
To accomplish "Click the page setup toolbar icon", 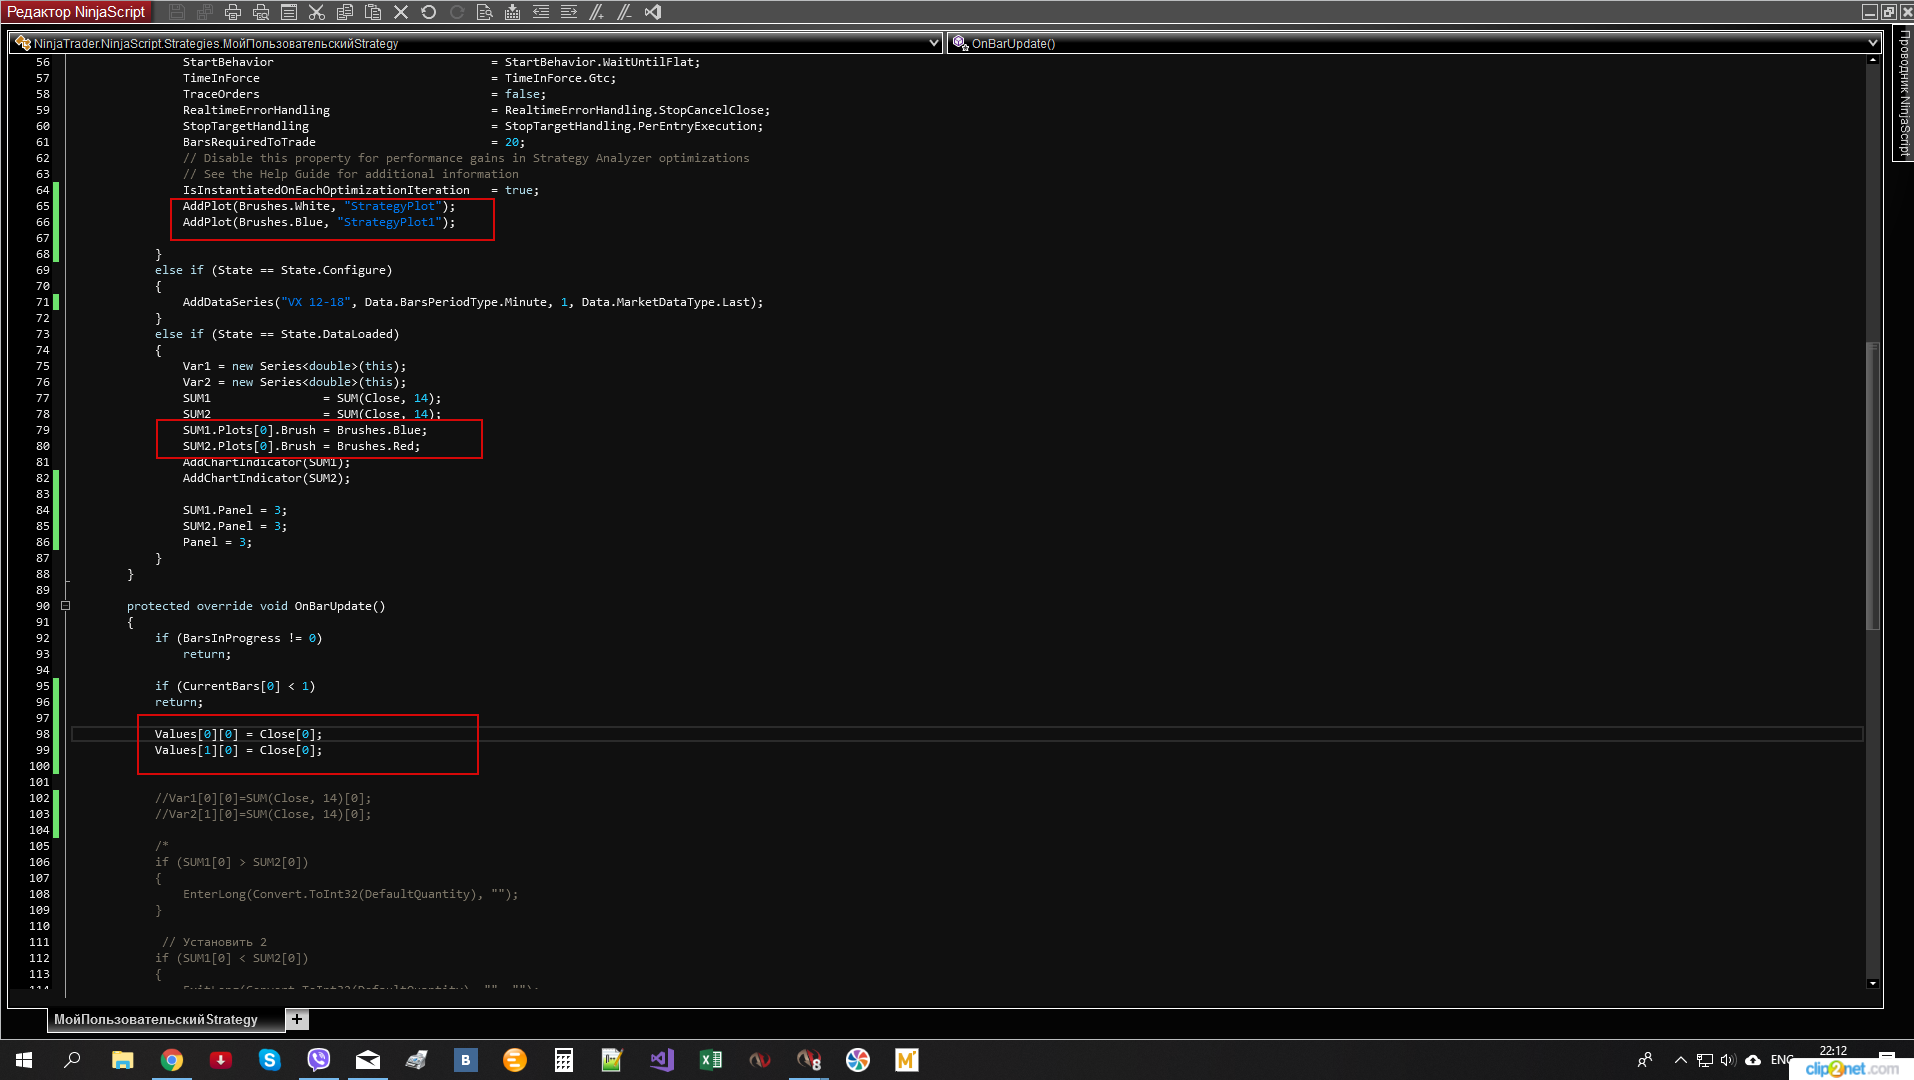I will pyautogui.click(x=289, y=12).
